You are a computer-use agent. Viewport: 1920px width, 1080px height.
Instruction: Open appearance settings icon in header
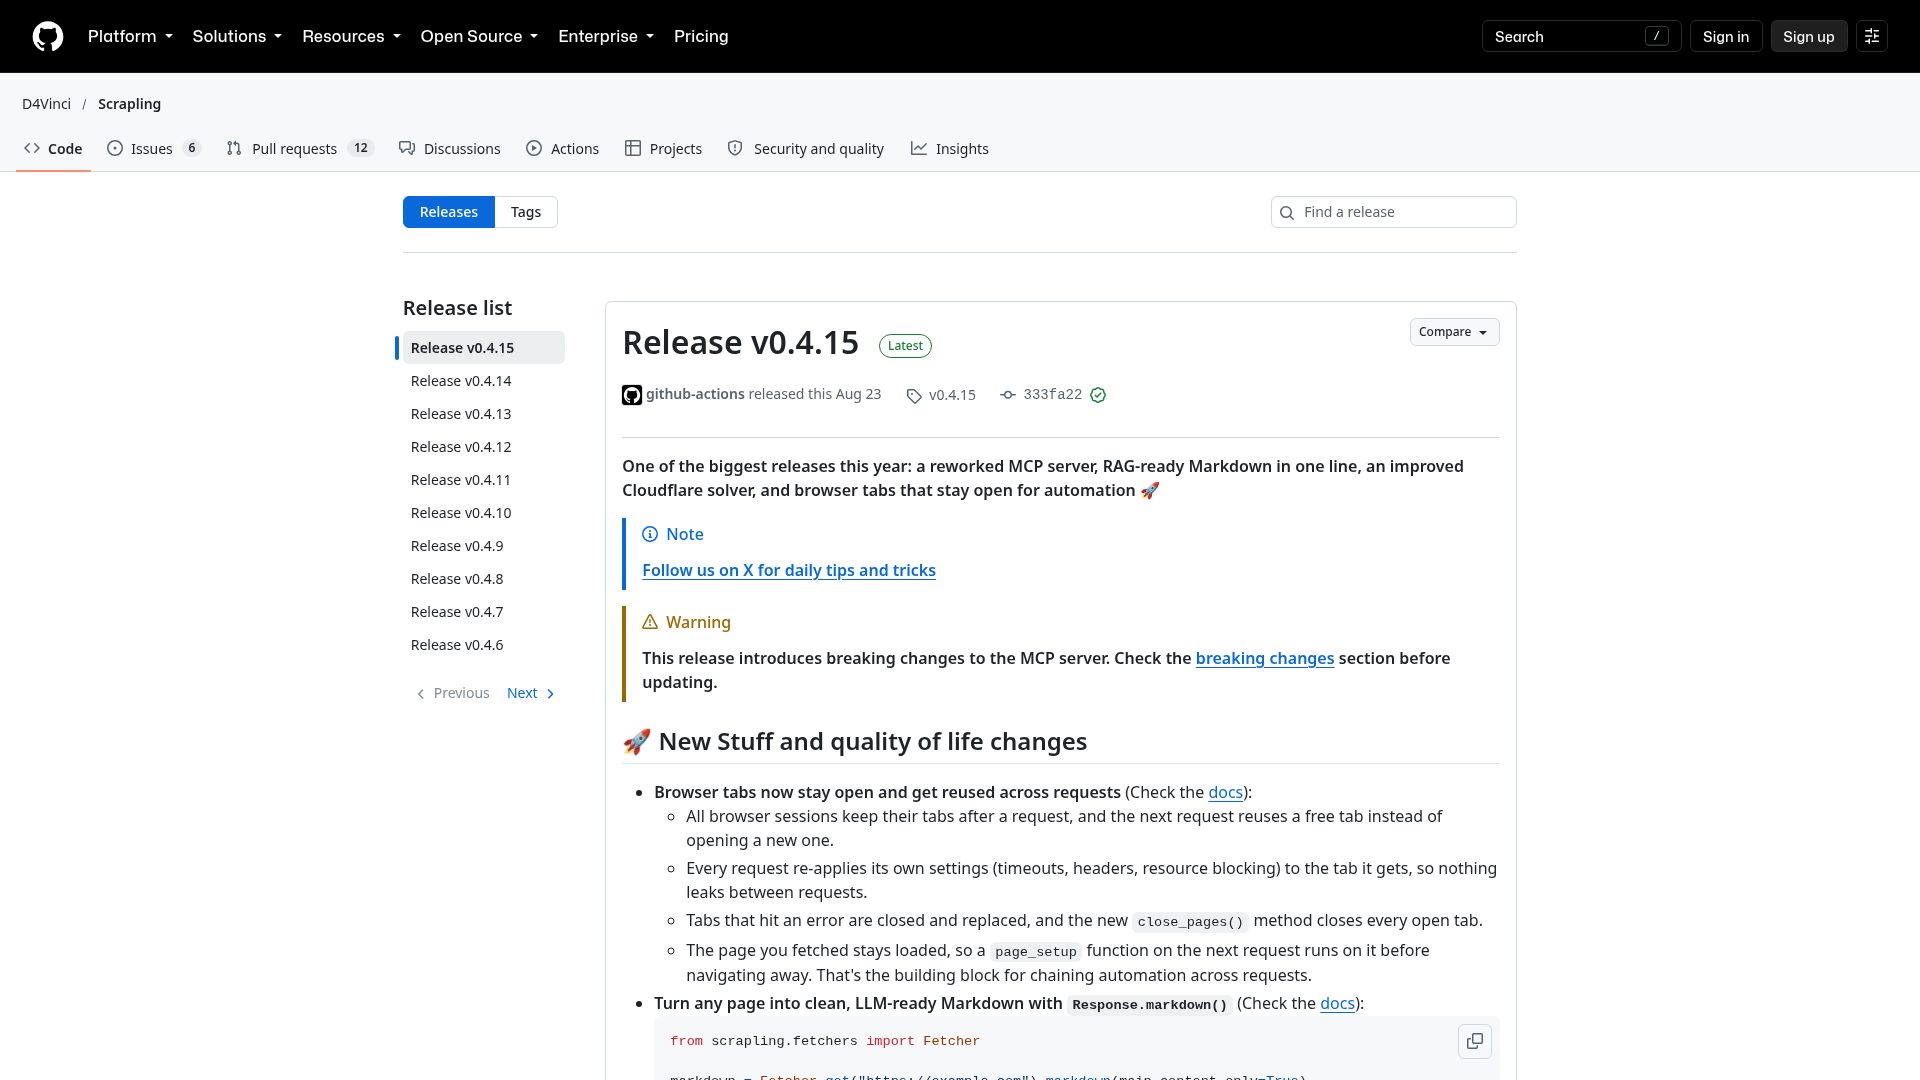pyautogui.click(x=1871, y=37)
